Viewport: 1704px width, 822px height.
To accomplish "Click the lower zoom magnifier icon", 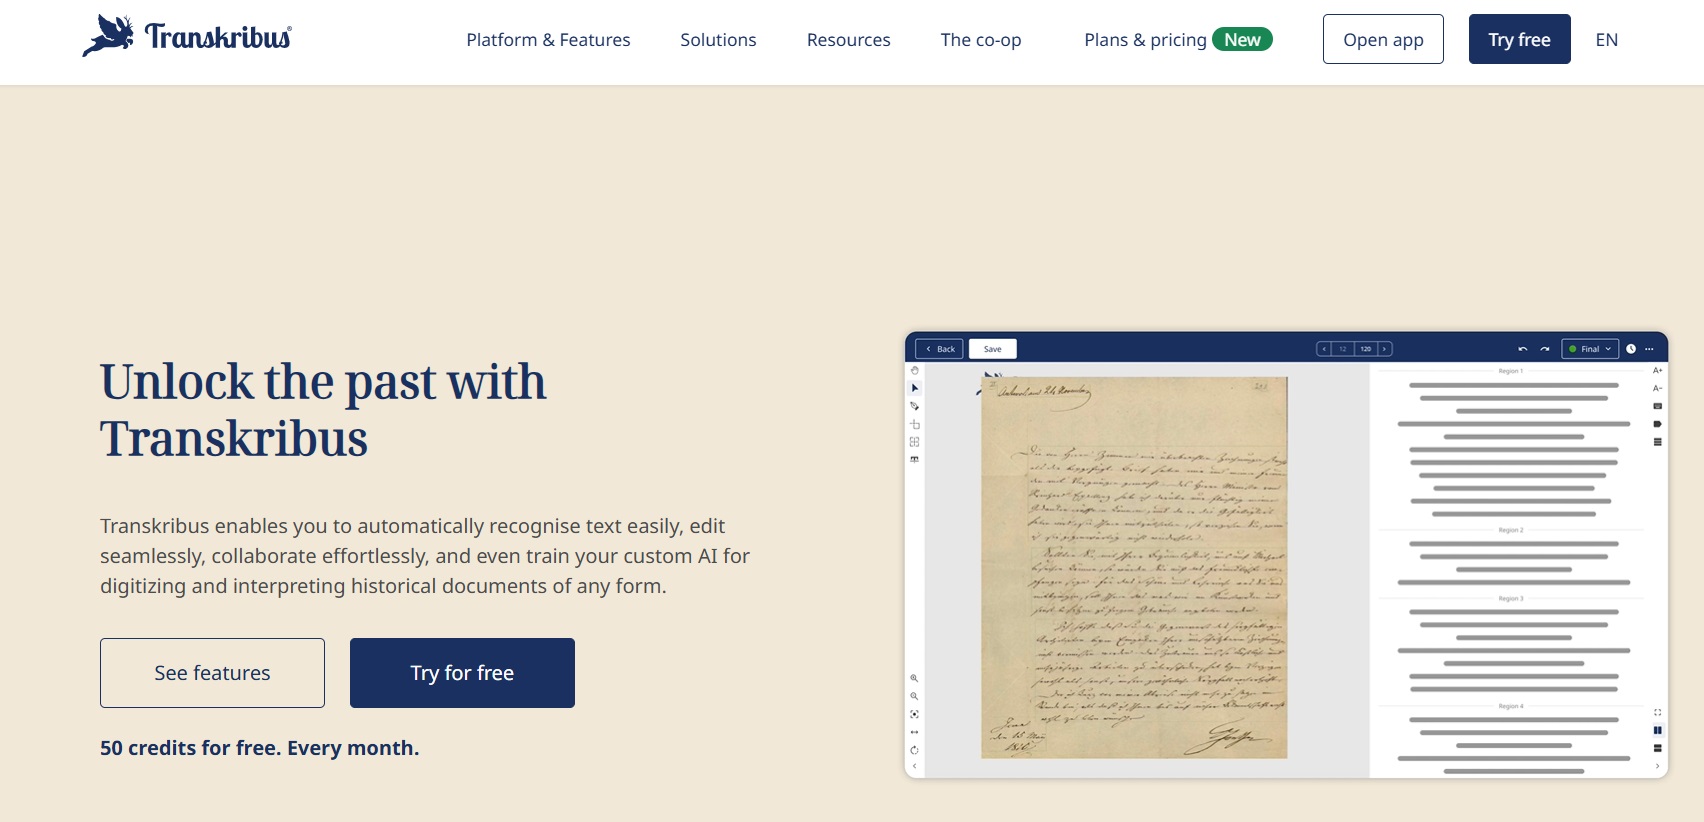I will [914, 696].
